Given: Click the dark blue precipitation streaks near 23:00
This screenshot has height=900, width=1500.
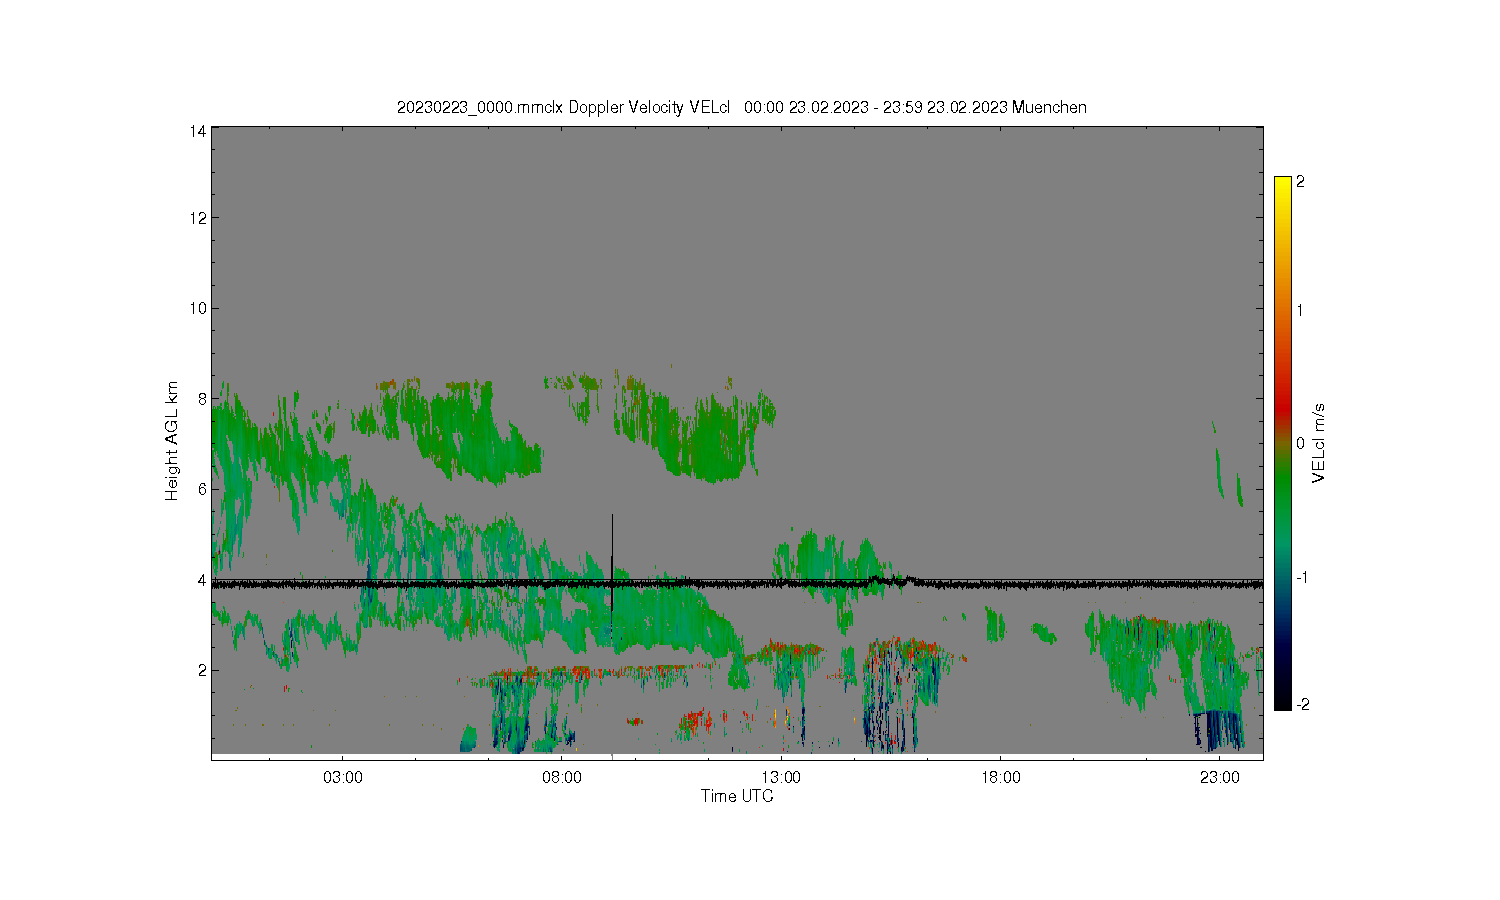Looking at the screenshot, I should (x=1220, y=730).
